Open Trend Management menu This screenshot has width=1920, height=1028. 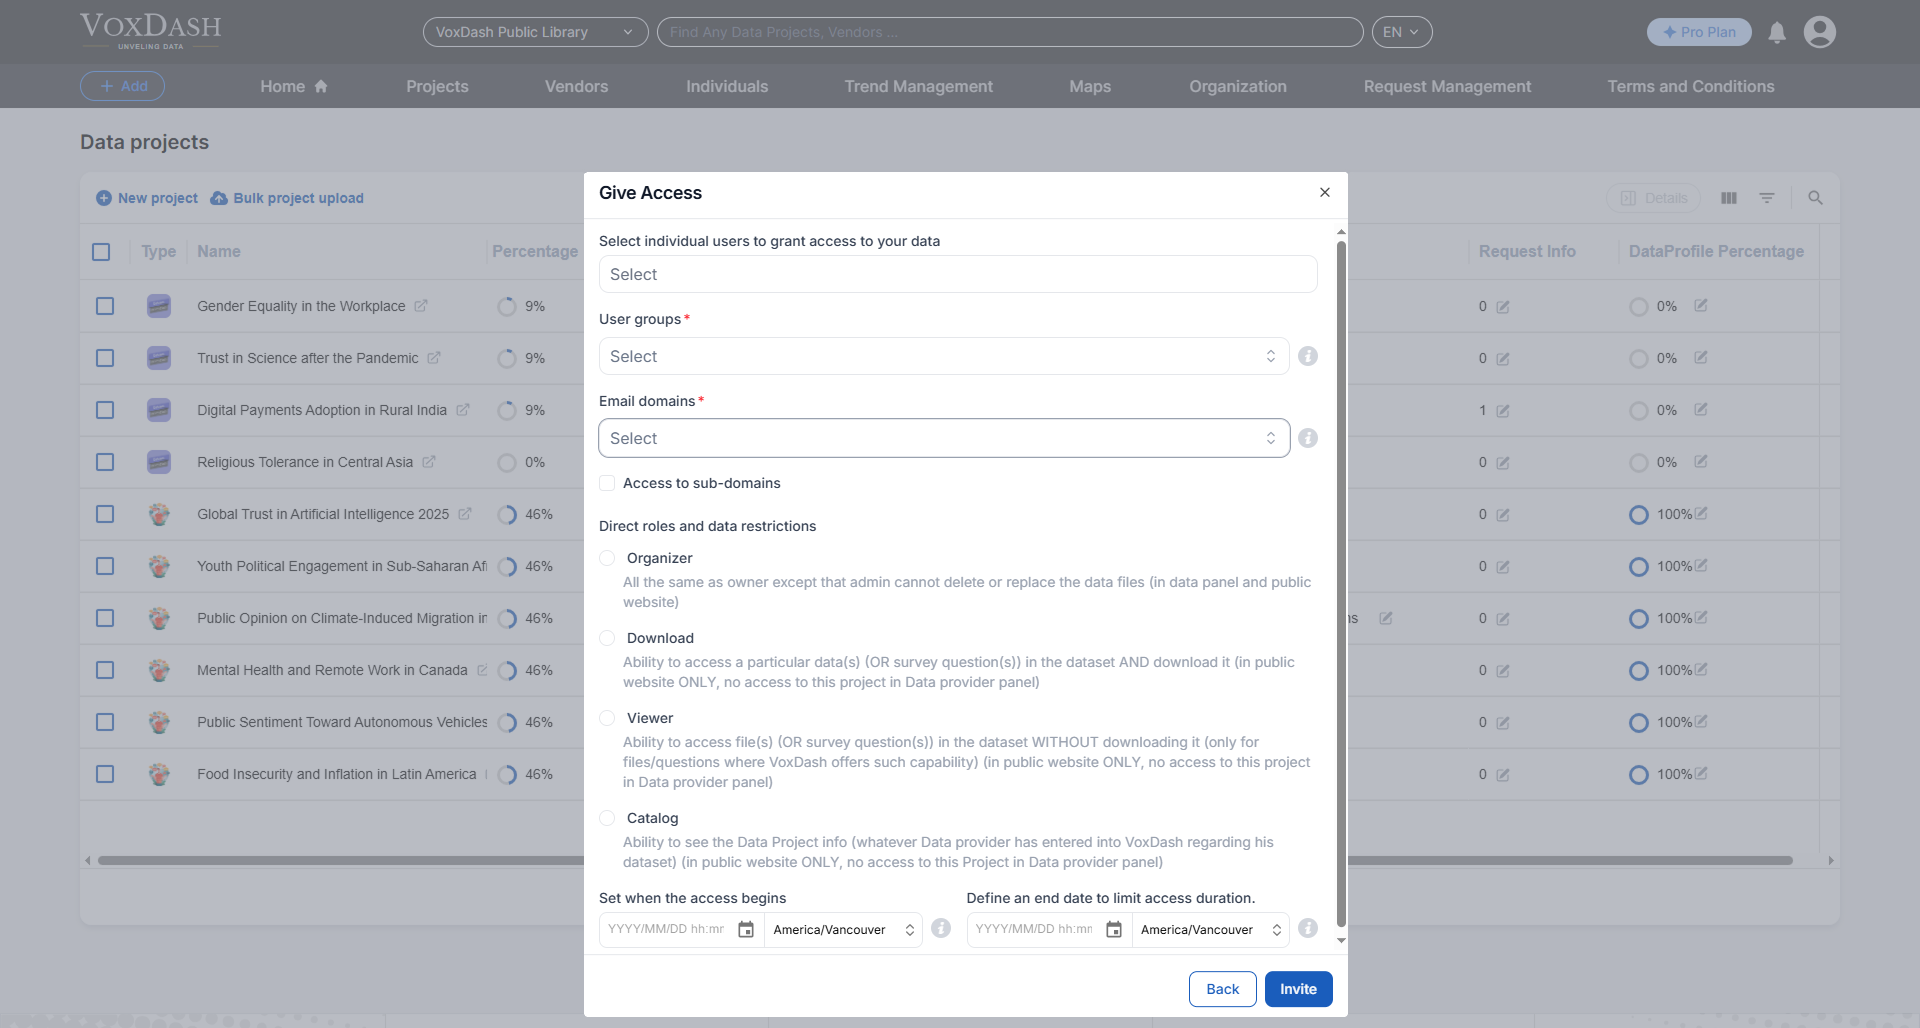pyautogui.click(x=918, y=86)
